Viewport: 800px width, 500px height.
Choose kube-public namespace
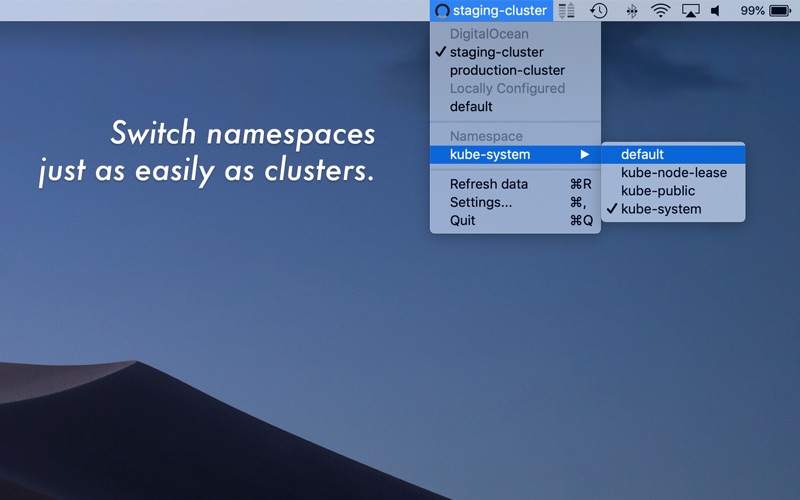pos(673,191)
